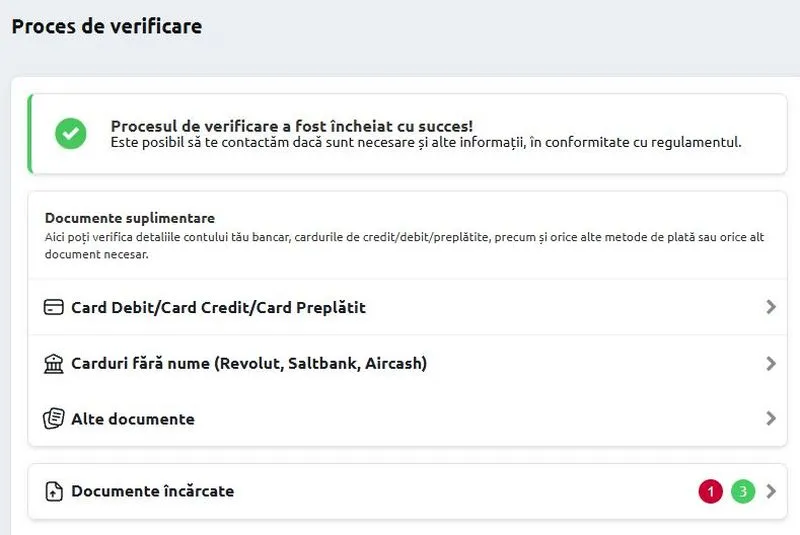
Task: Click the upload file icon beside Documente încărcate
Action: 54,491
